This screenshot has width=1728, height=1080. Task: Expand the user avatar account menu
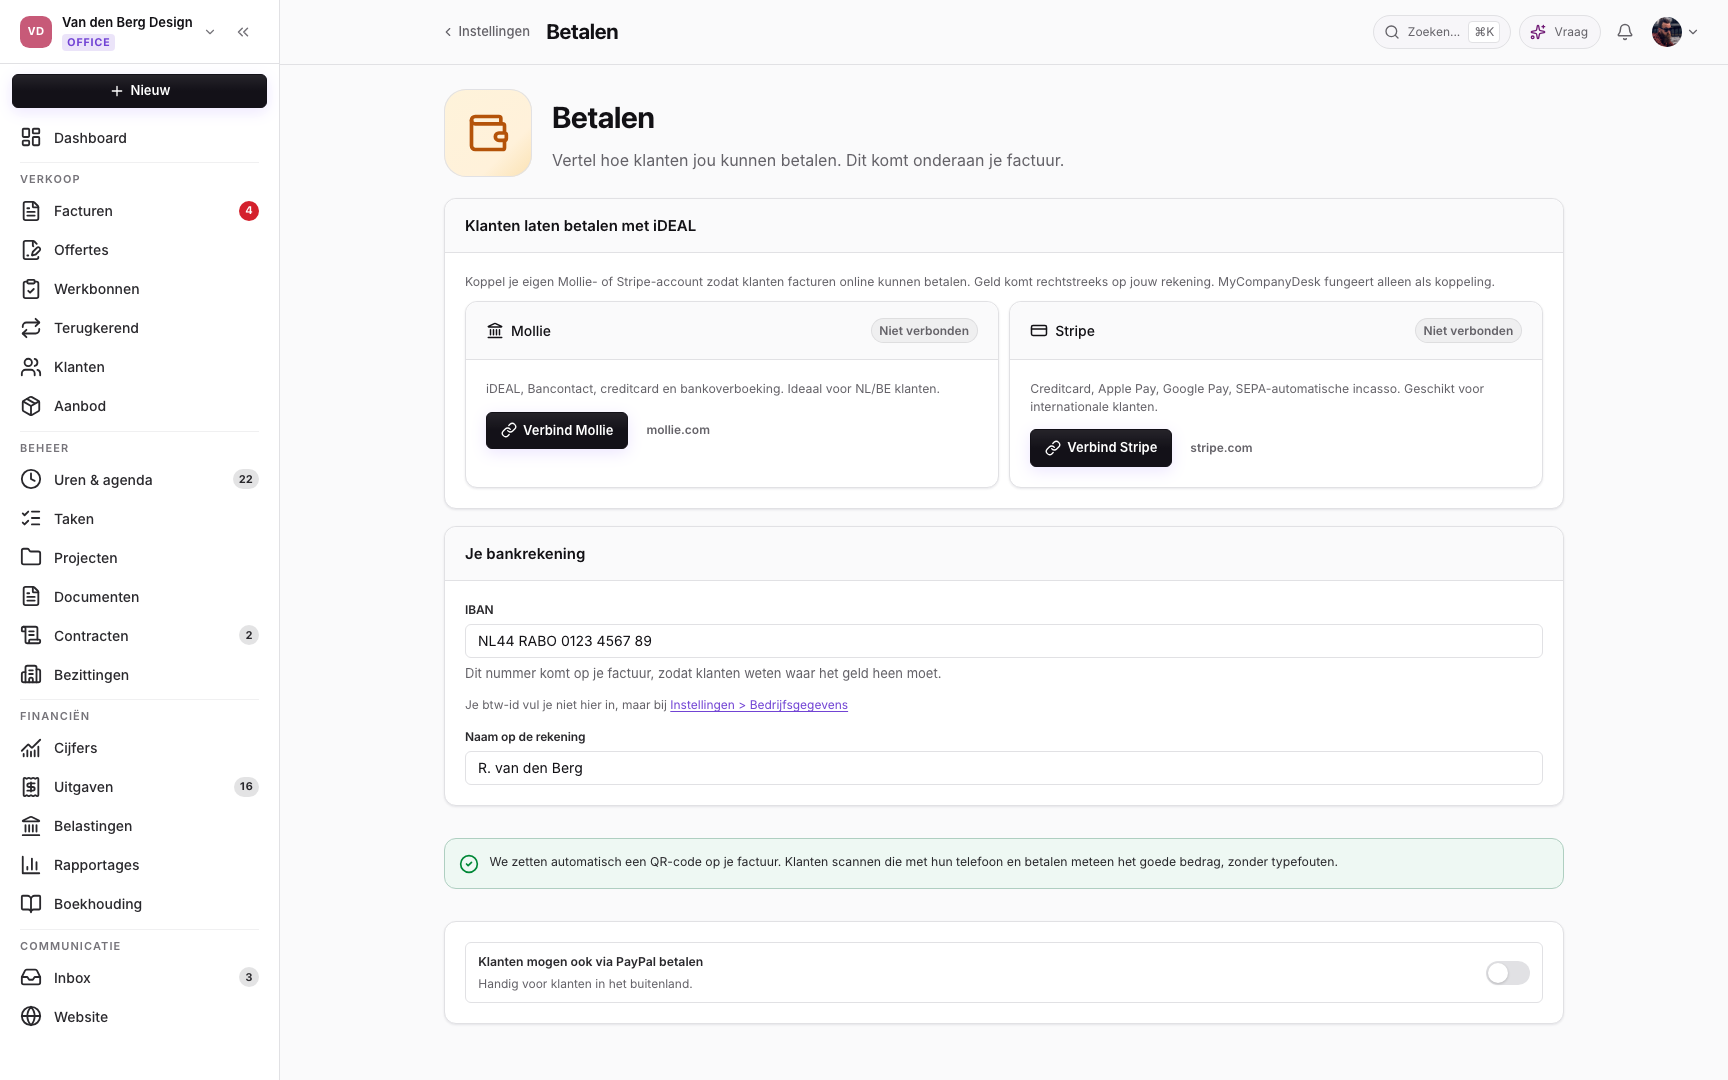click(1675, 32)
